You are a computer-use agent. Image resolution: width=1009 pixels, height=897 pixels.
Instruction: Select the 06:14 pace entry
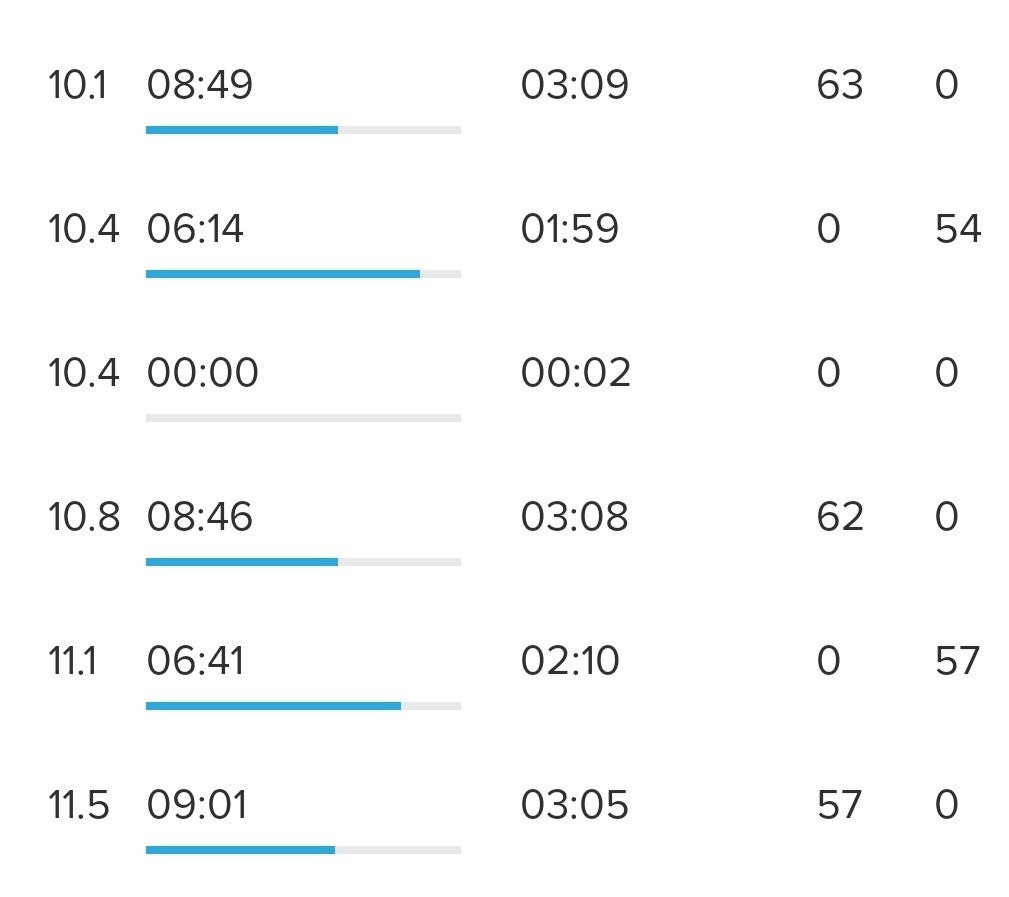point(195,229)
